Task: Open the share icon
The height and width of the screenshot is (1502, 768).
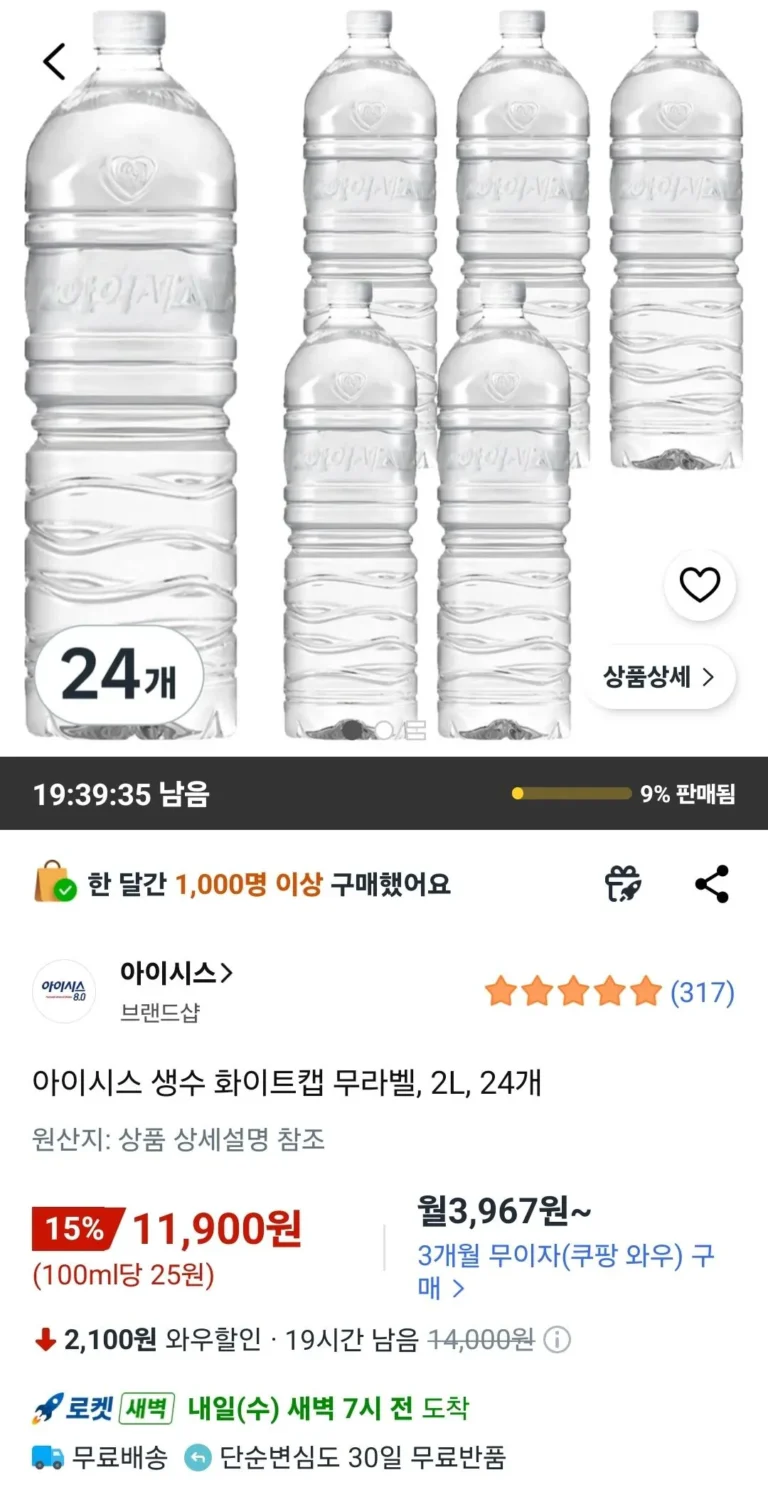Action: pyautogui.click(x=712, y=884)
